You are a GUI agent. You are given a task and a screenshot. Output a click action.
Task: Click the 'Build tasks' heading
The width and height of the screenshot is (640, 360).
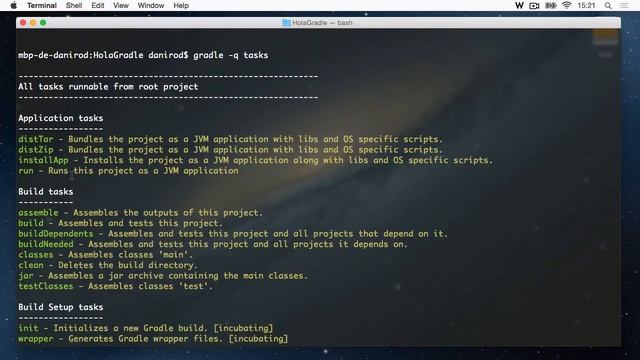pyautogui.click(x=46, y=191)
